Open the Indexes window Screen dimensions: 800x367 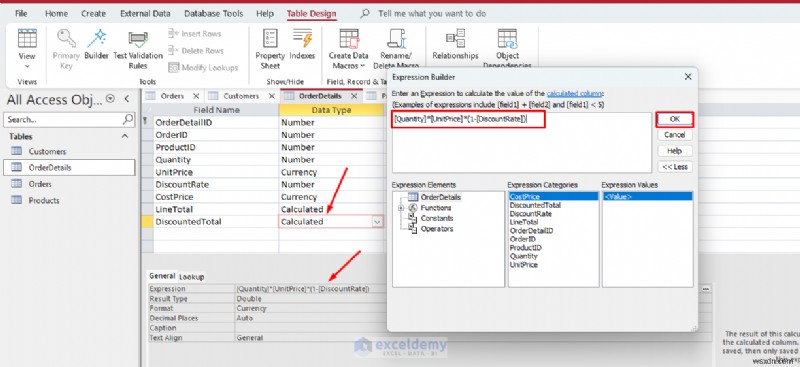click(302, 45)
